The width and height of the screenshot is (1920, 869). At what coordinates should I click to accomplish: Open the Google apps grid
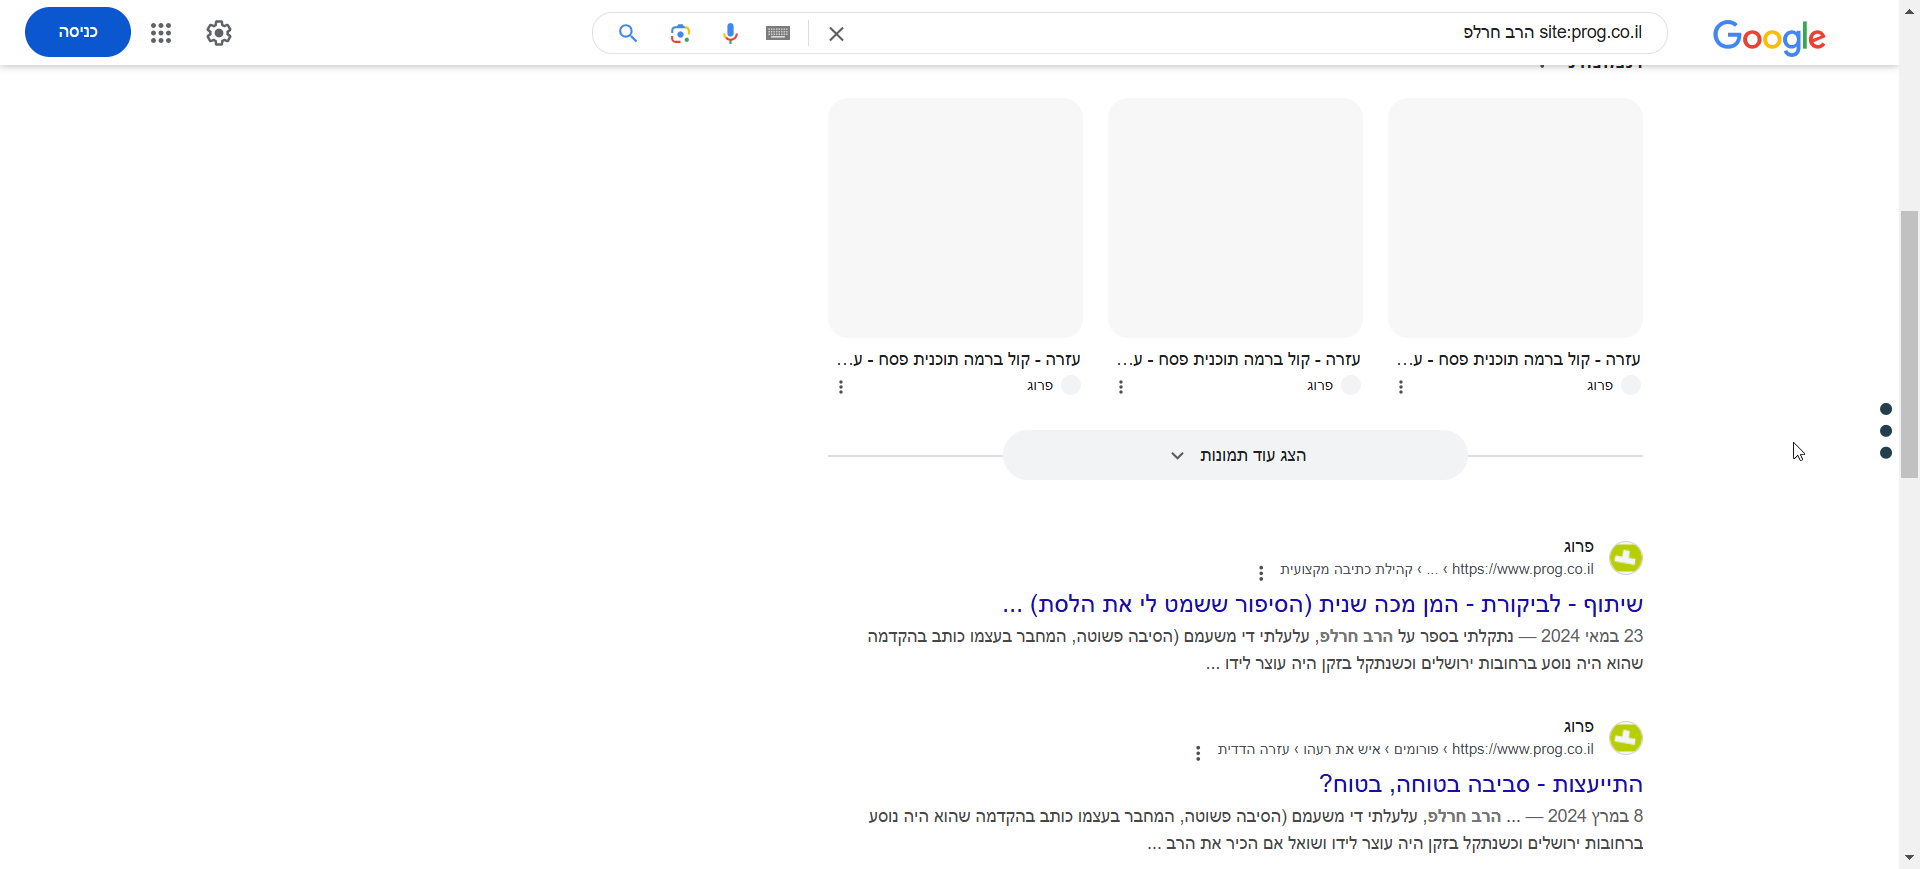pos(161,33)
